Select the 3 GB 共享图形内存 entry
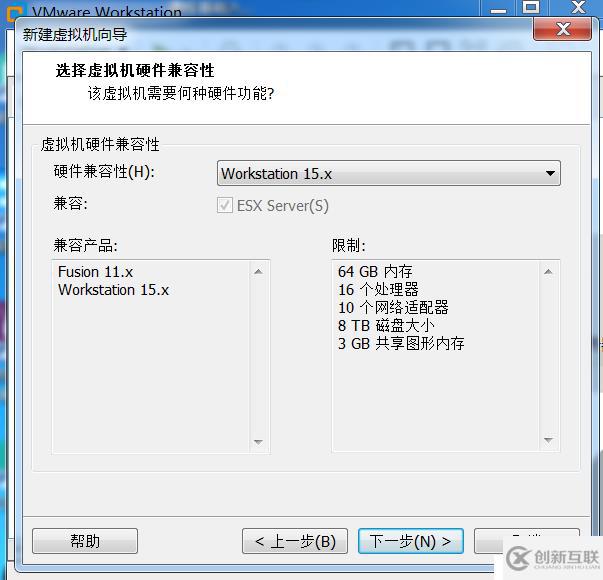 pyautogui.click(x=401, y=343)
